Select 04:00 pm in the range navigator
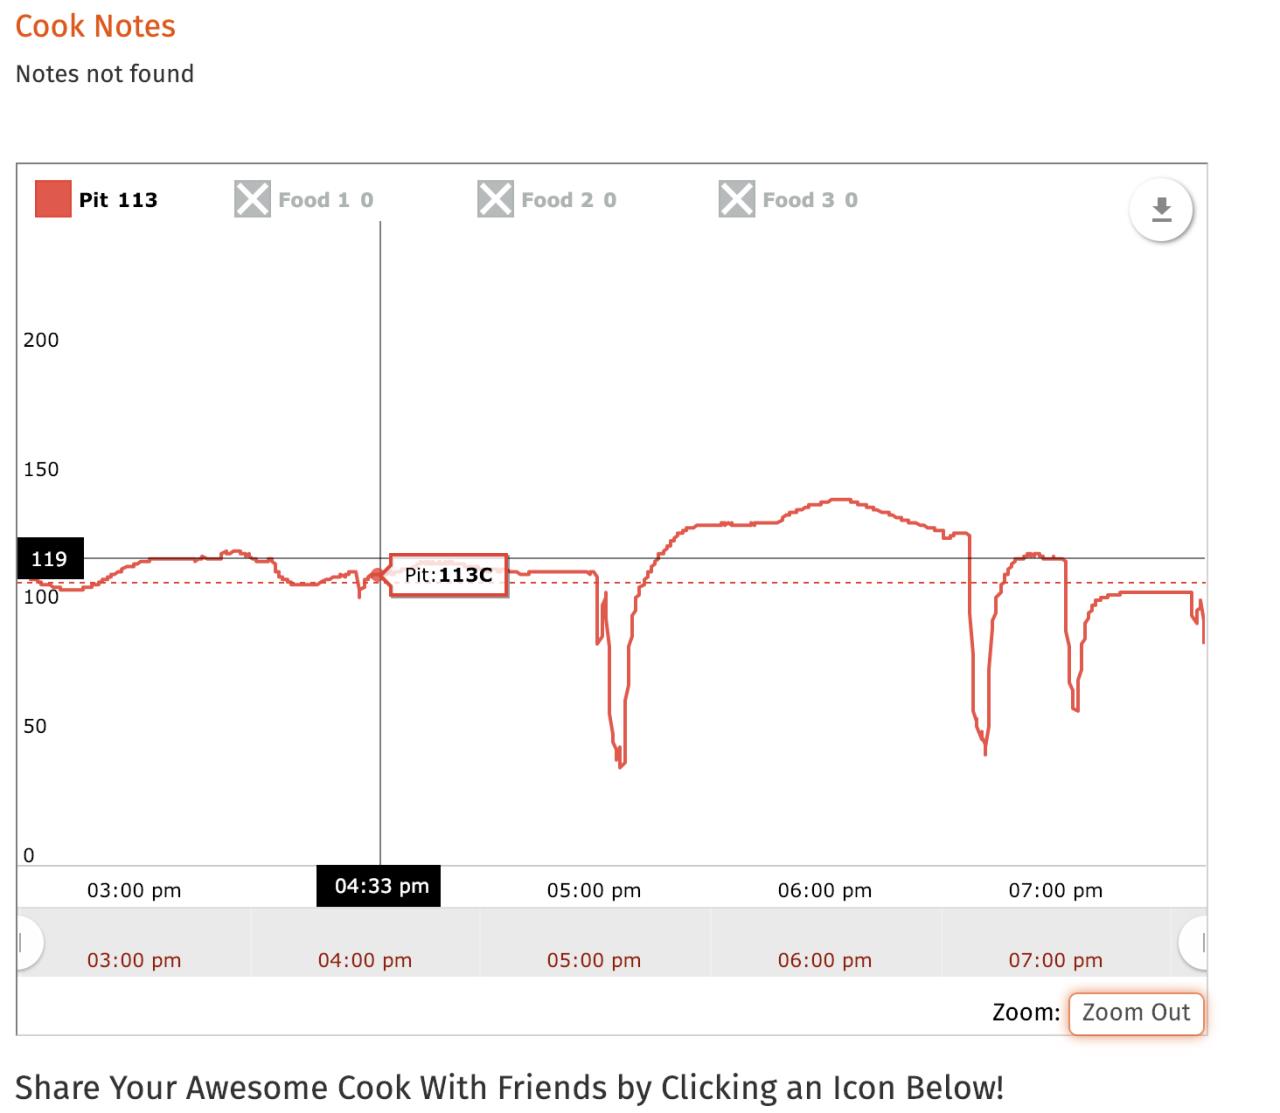 pyautogui.click(x=365, y=960)
